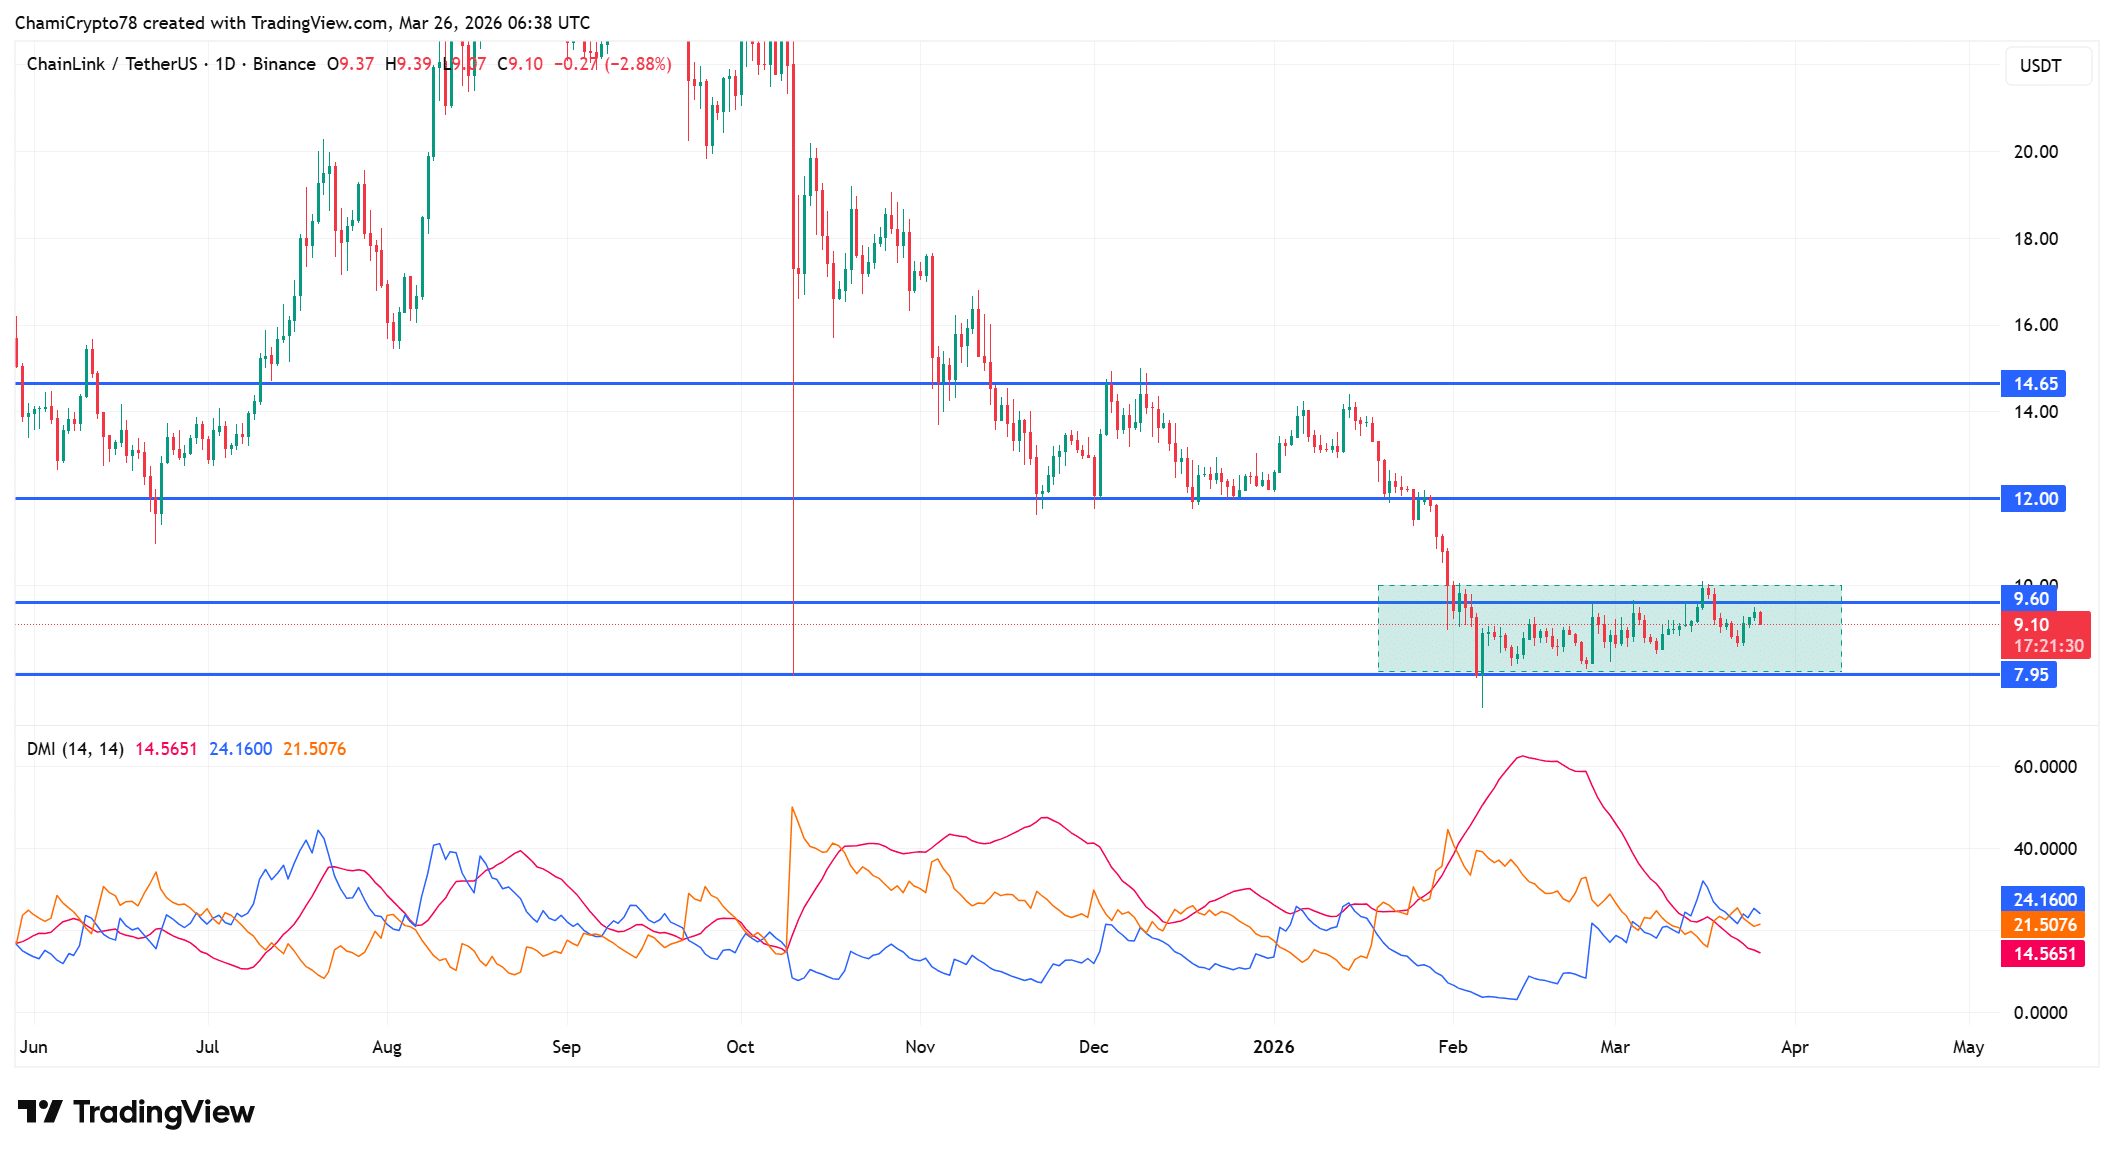Click the ChamiCrypto78 attribution text

click(76, 22)
